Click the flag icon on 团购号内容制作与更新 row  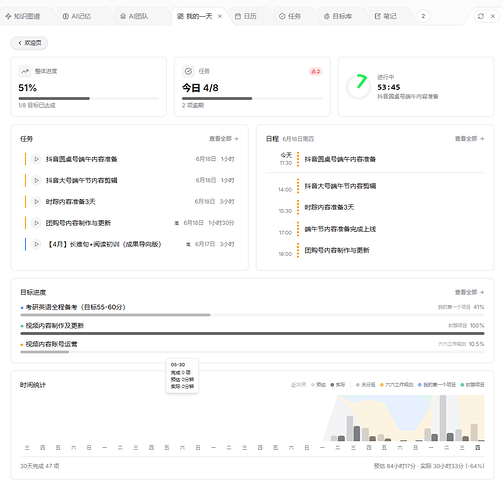point(177,223)
